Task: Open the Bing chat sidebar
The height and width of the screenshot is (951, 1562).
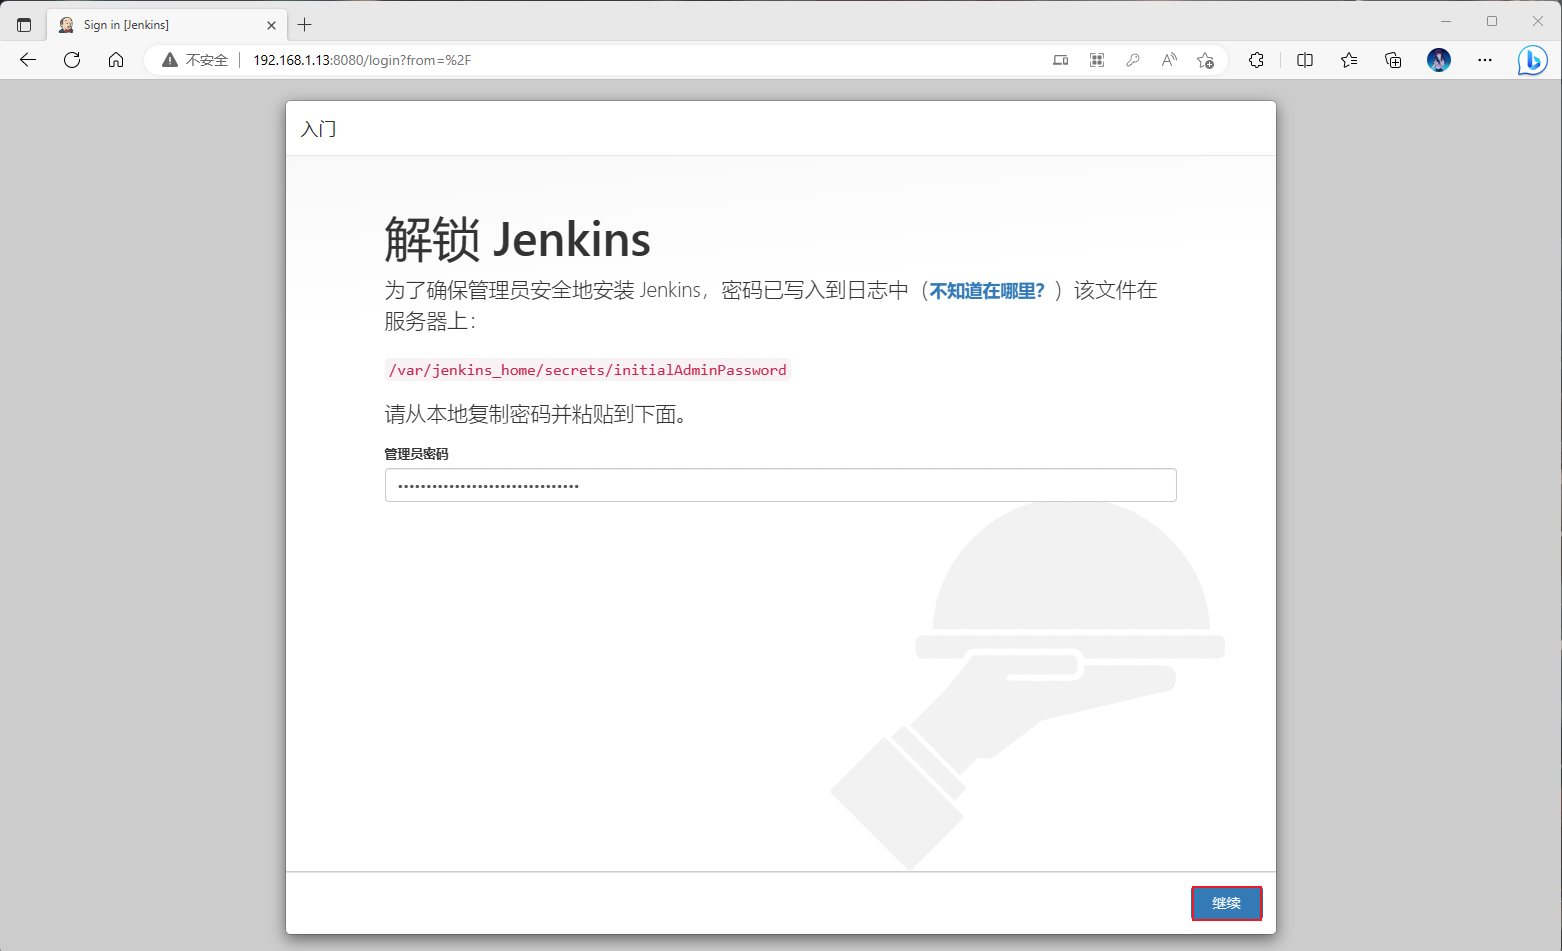Action: click(x=1532, y=60)
